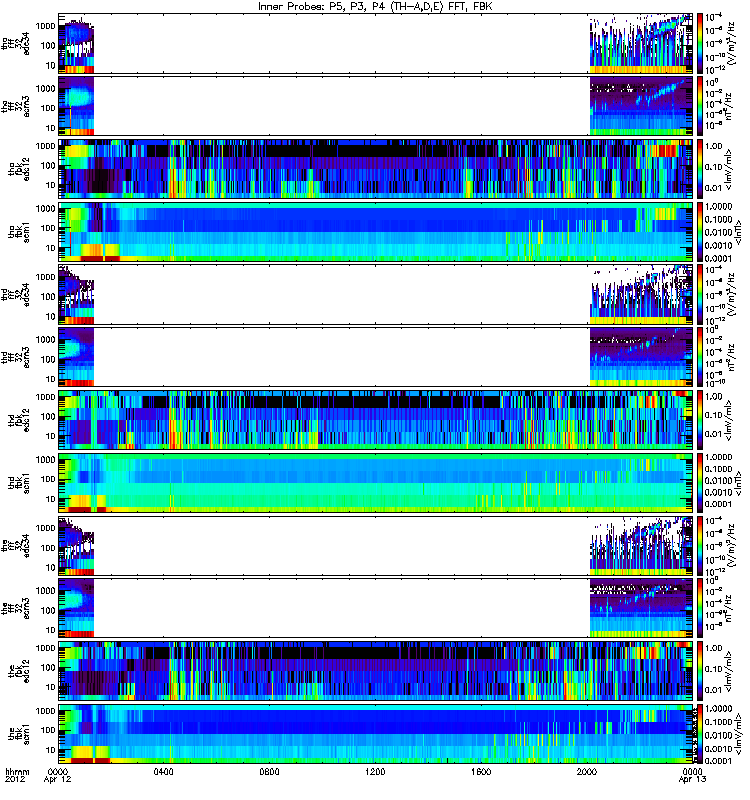Click the early-day data block in tha fff edc34
750x800 pixels.
coord(76,46)
